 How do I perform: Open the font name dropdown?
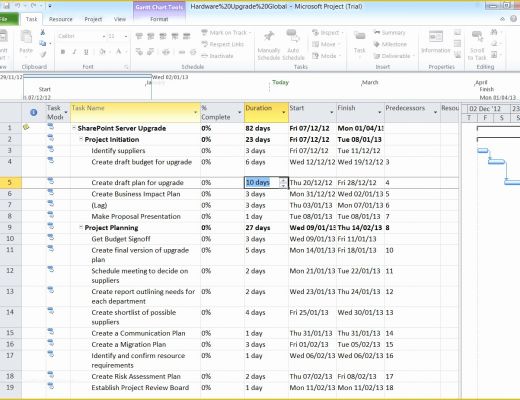[104, 36]
